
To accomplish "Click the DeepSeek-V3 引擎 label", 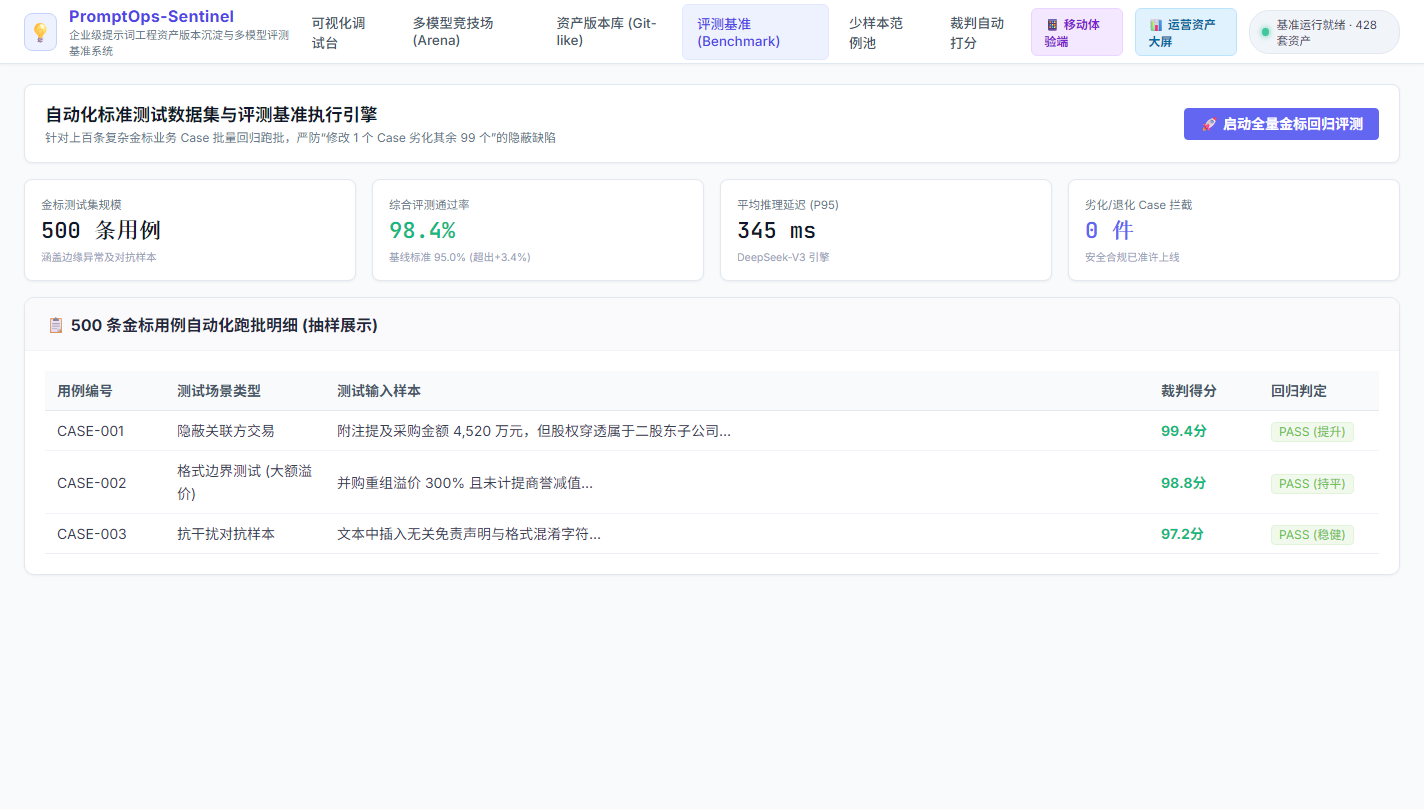I will point(783,257).
